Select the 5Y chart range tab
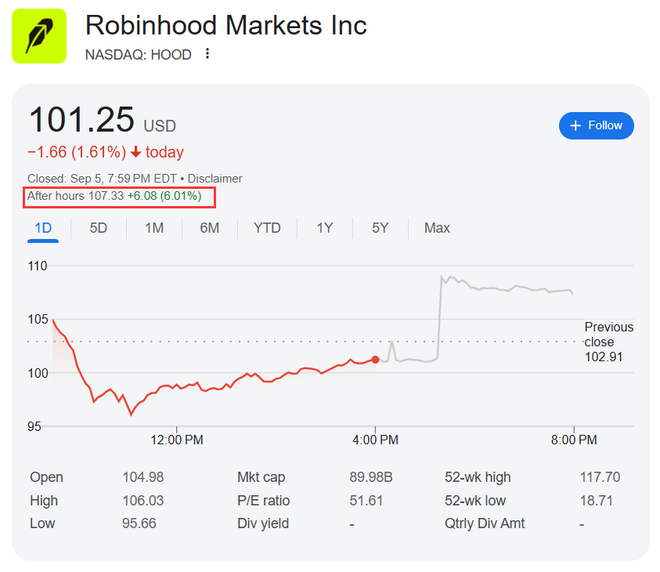 coord(380,228)
